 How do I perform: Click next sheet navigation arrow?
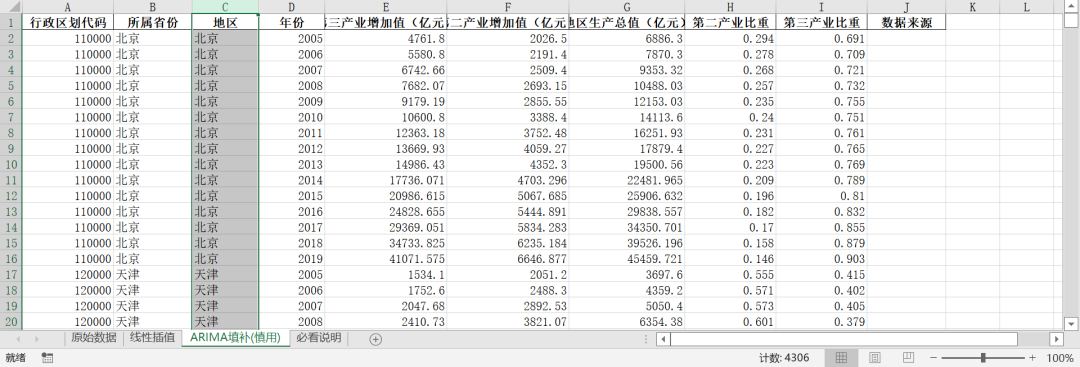click(36, 339)
